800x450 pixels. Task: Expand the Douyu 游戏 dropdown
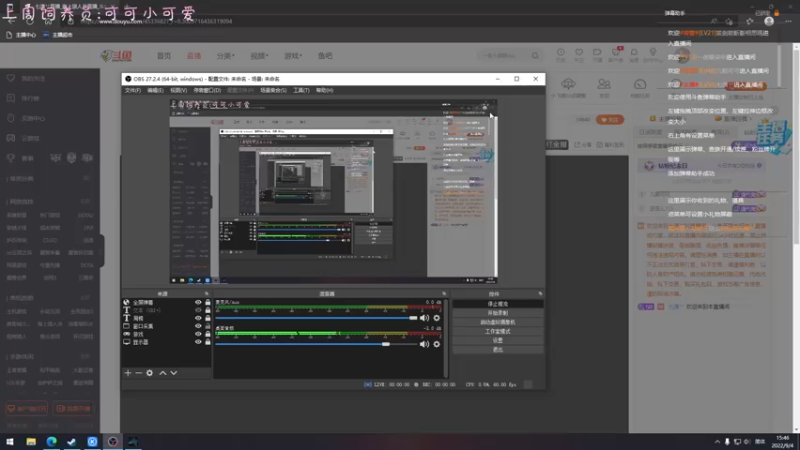[x=293, y=56]
